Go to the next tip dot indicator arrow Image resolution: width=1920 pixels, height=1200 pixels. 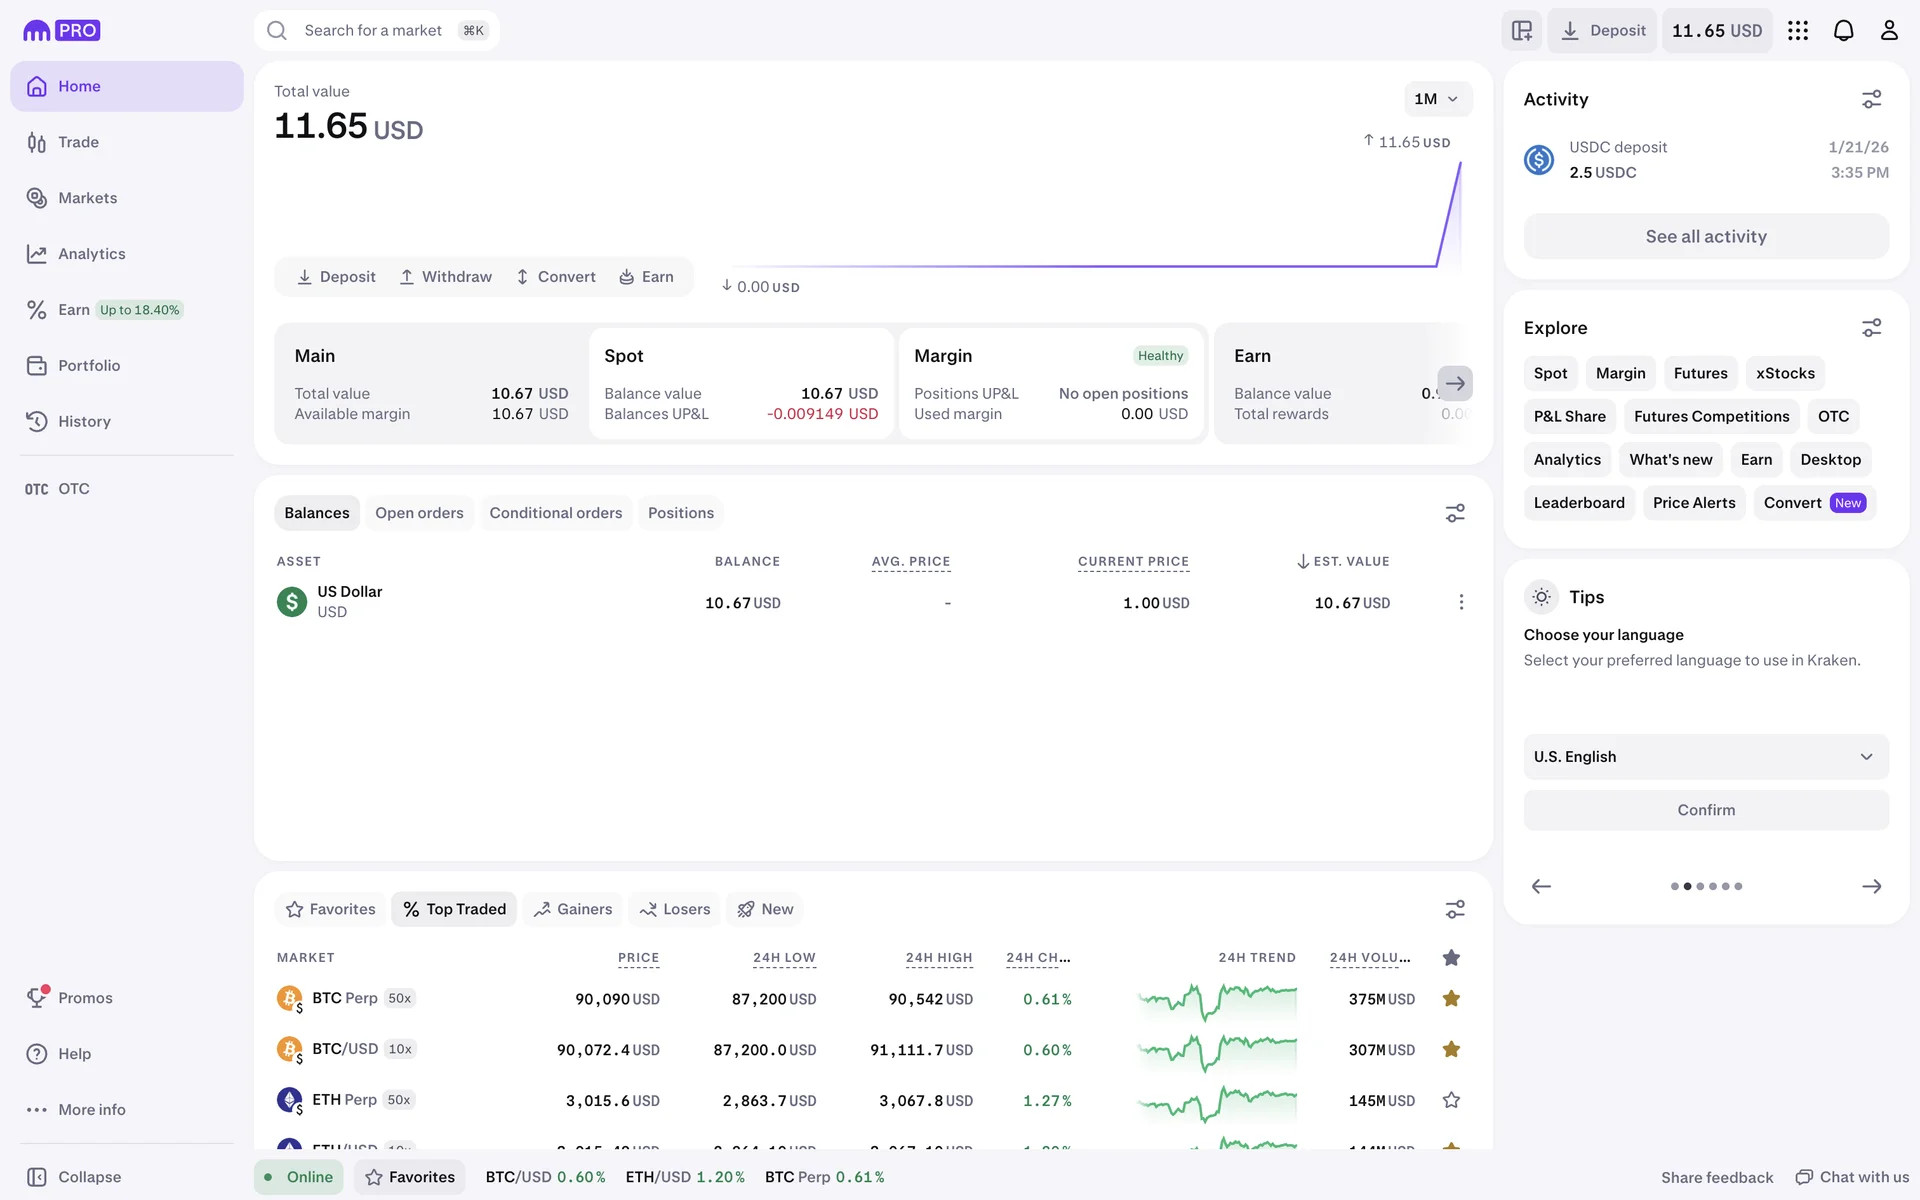point(1871,886)
